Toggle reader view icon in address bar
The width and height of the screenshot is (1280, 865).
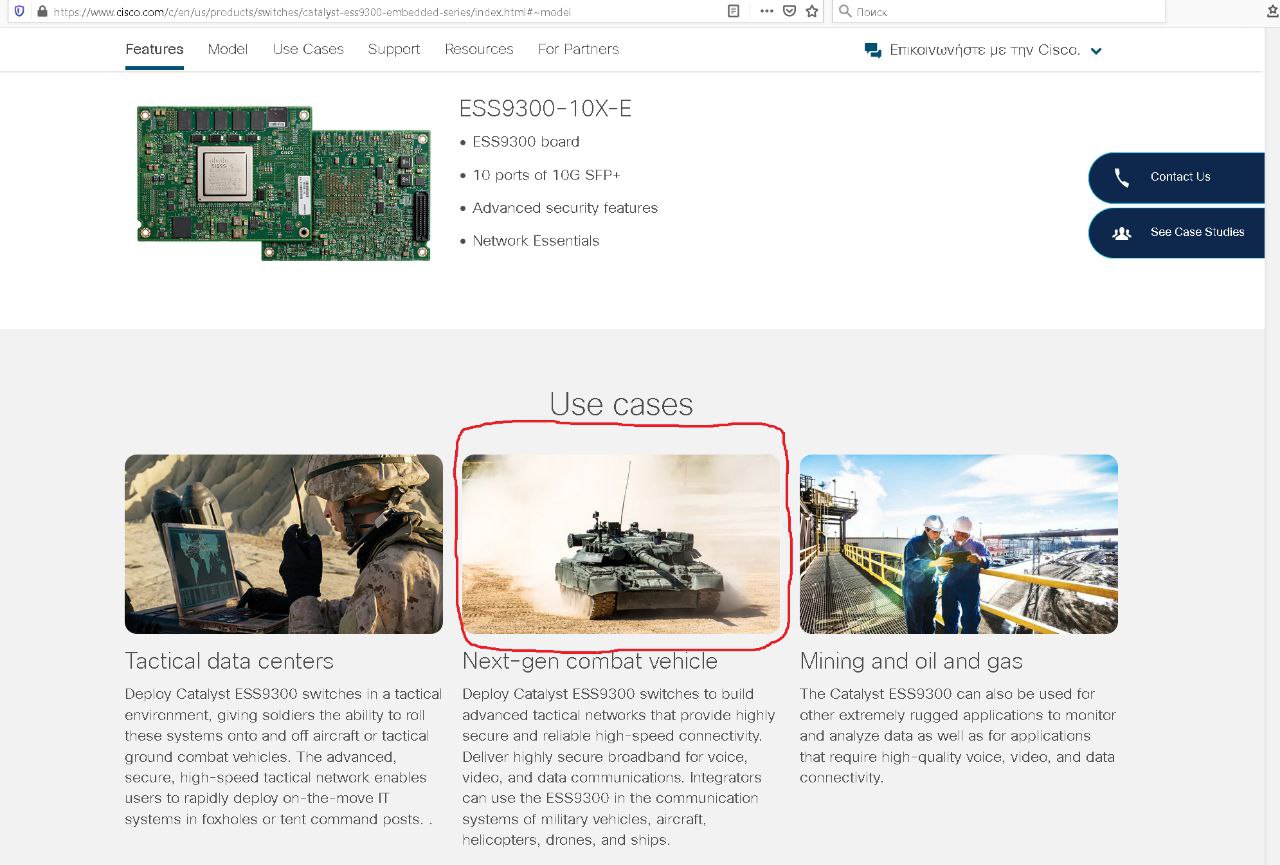click(x=733, y=11)
